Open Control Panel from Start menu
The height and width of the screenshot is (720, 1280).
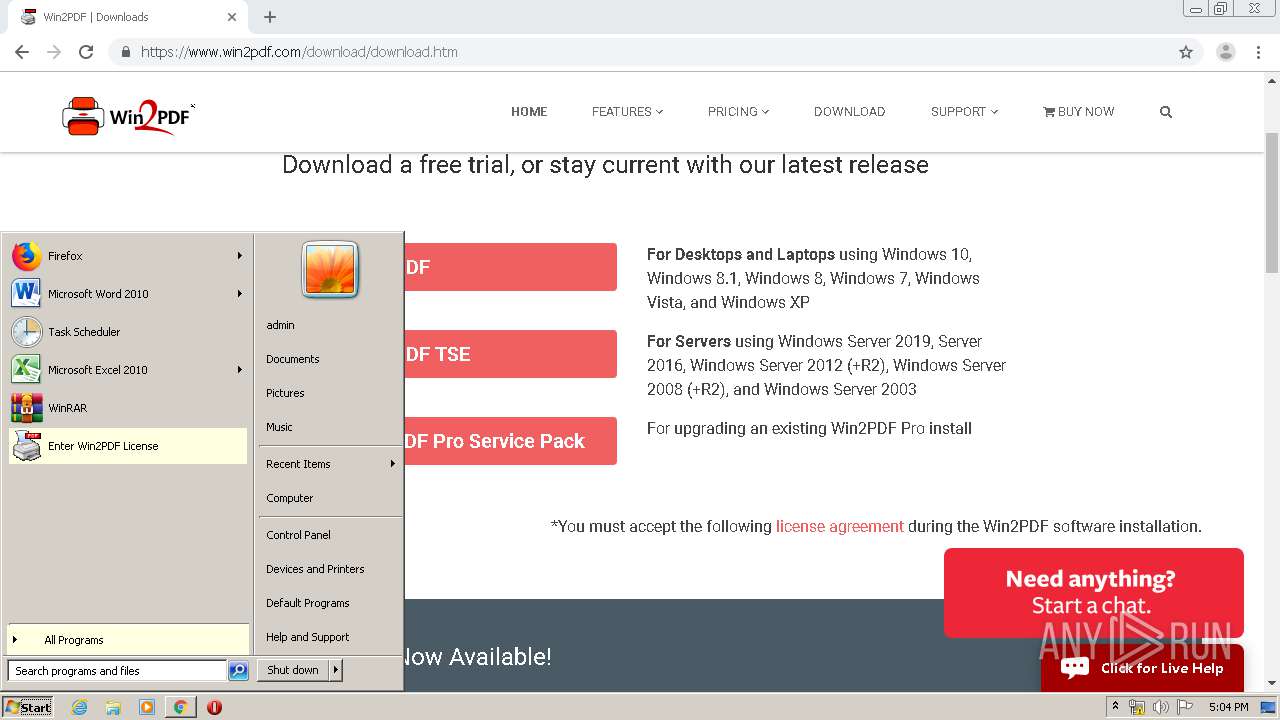pos(330,535)
